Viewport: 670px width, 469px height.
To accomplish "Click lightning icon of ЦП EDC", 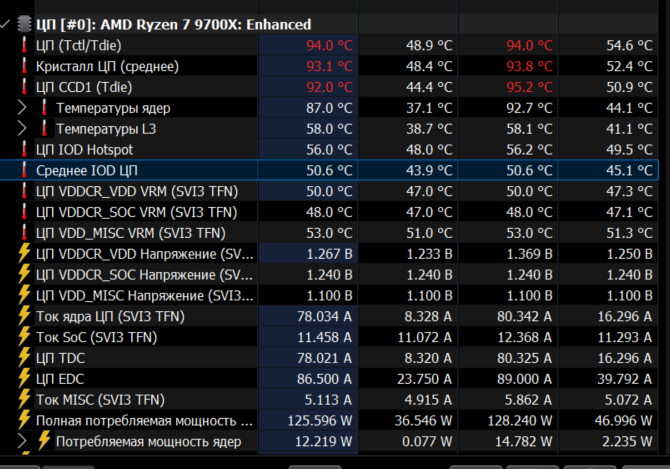I will 24,378.
